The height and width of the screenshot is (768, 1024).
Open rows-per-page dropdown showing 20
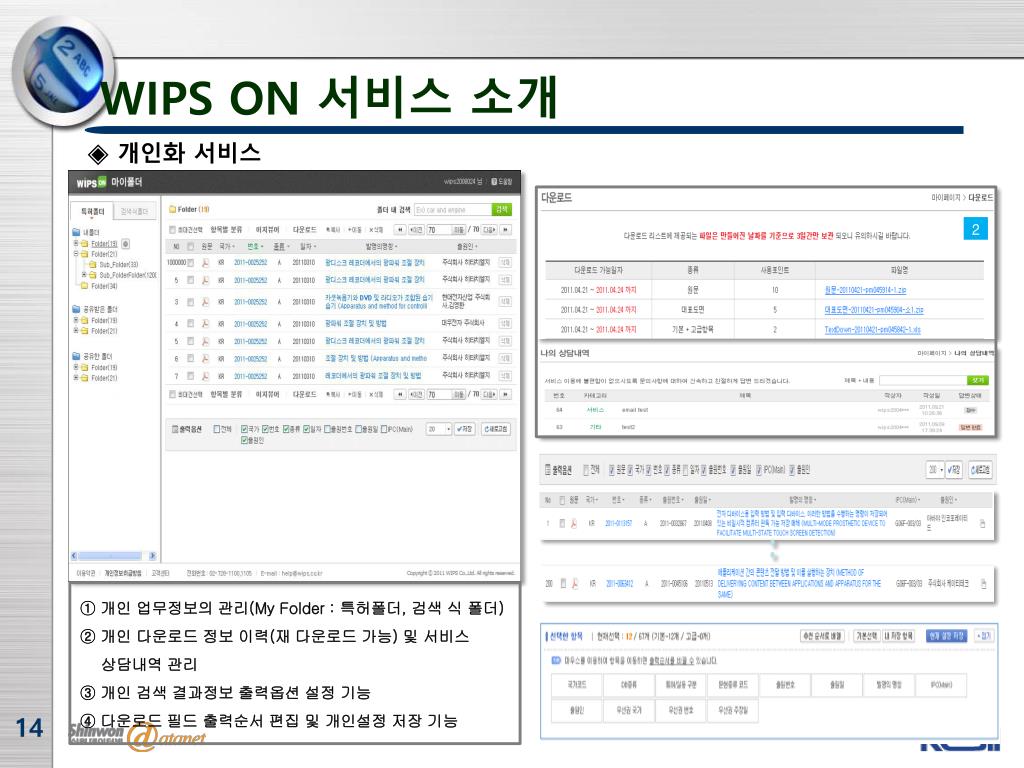tap(439, 429)
